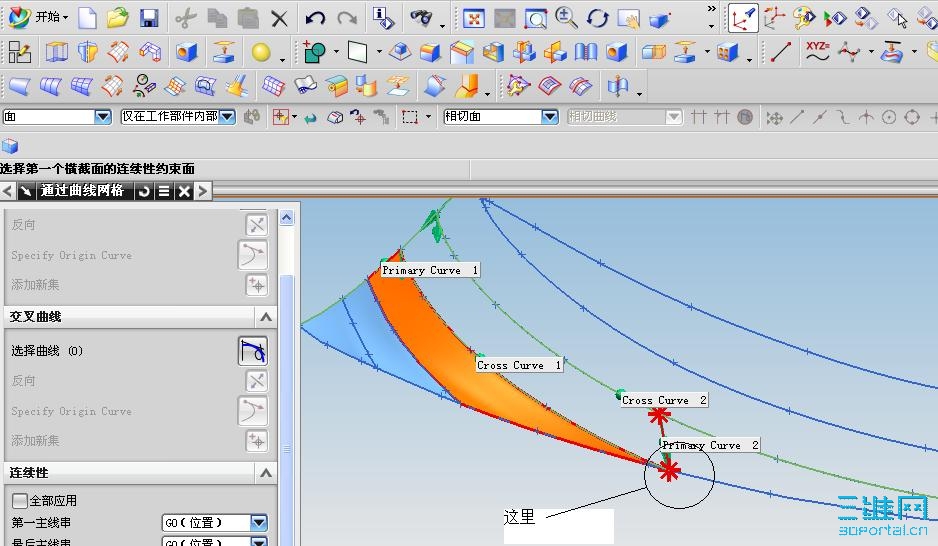Open the 相切面 face rule dropdown
938x546 pixels.
coord(550,117)
